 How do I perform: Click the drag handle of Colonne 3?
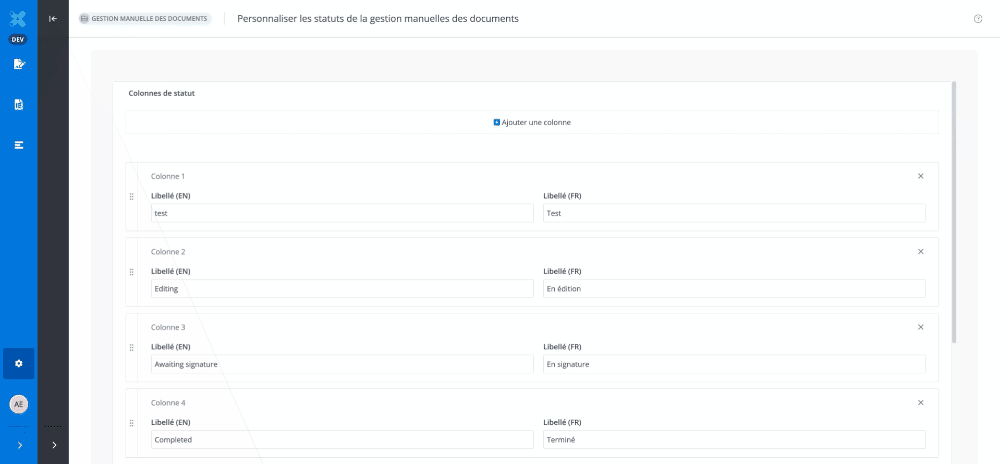[131, 347]
